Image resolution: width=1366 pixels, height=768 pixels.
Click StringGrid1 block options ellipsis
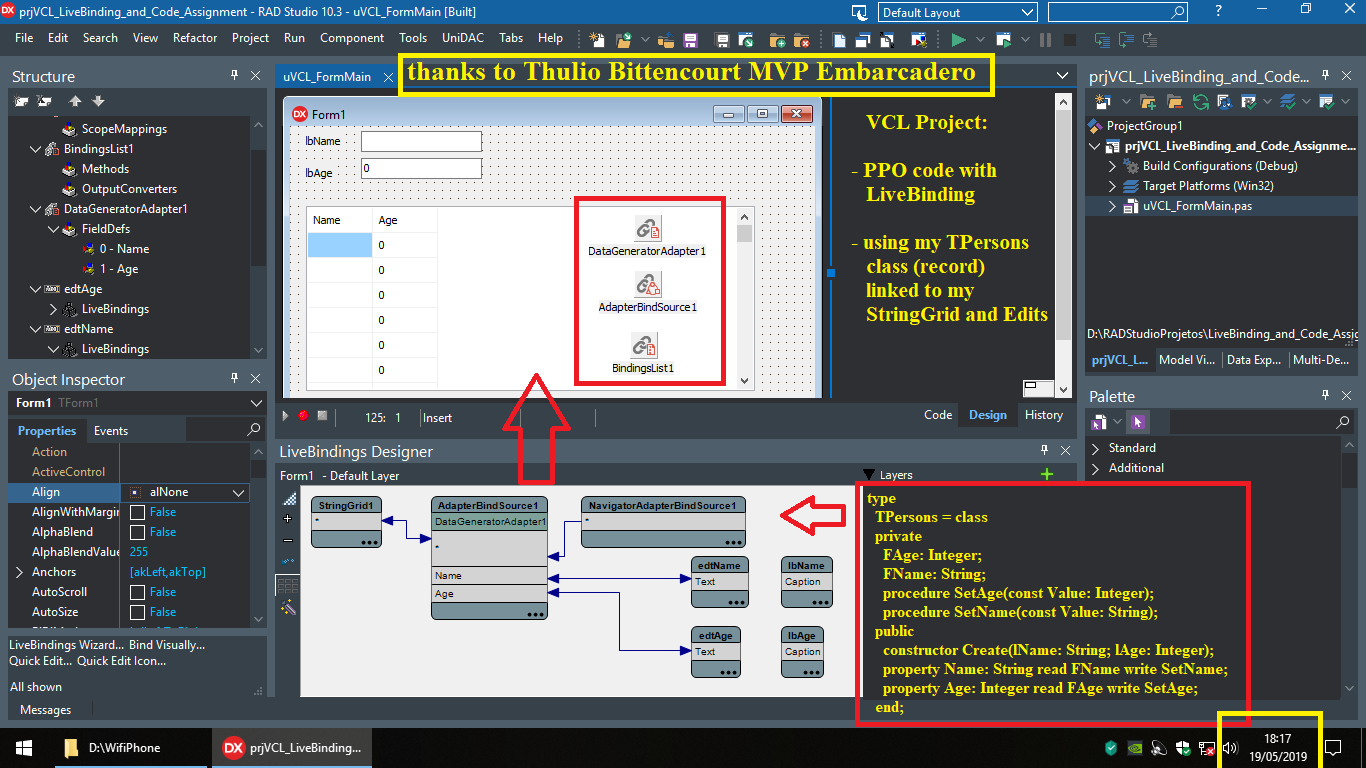click(370, 541)
